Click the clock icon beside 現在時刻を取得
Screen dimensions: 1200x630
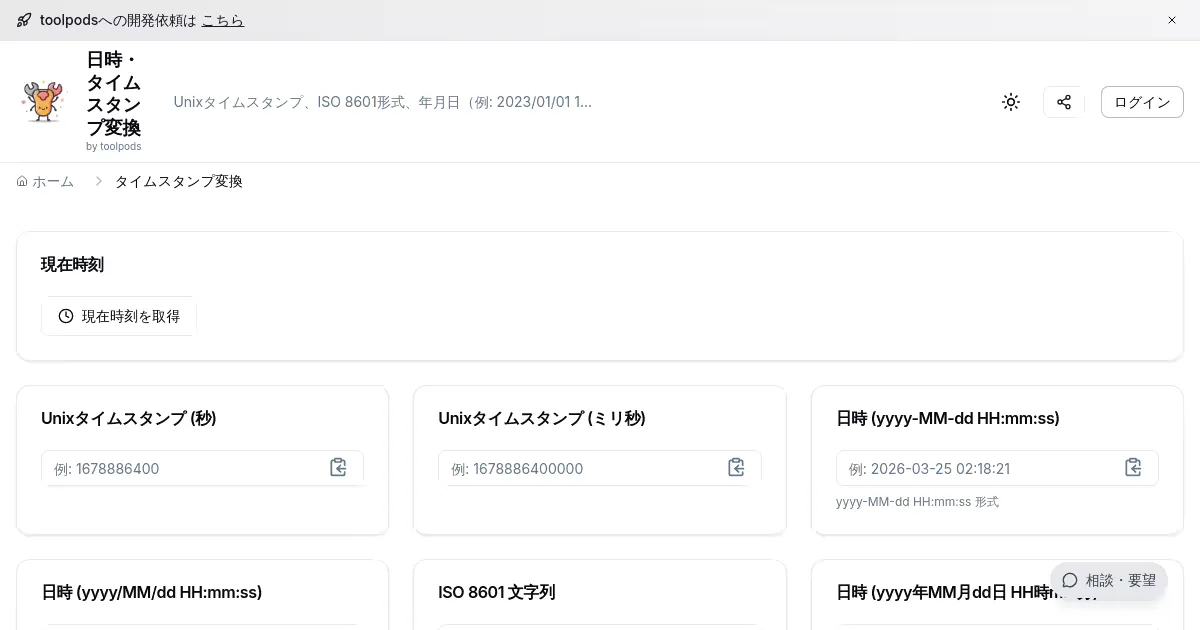click(66, 316)
